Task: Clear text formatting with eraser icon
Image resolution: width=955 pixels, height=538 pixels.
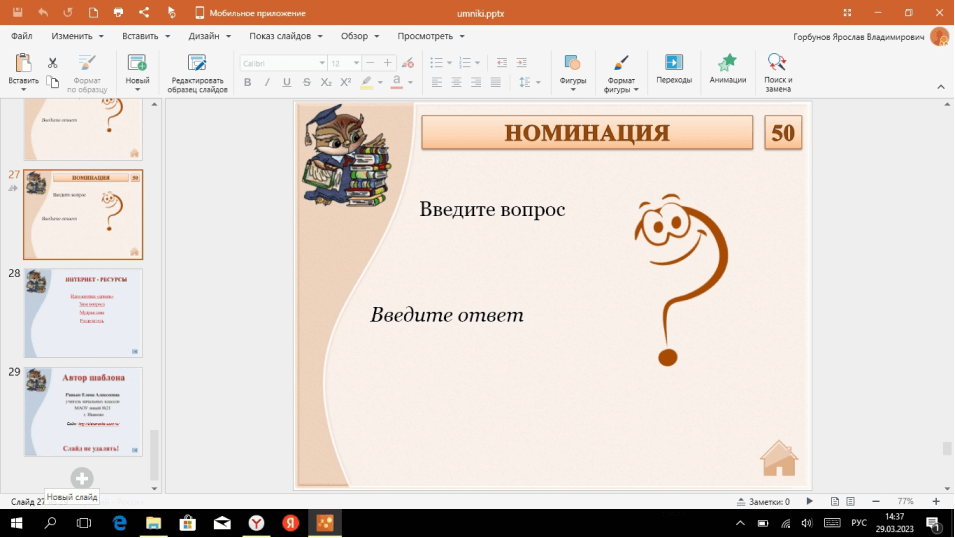Action: (408, 63)
